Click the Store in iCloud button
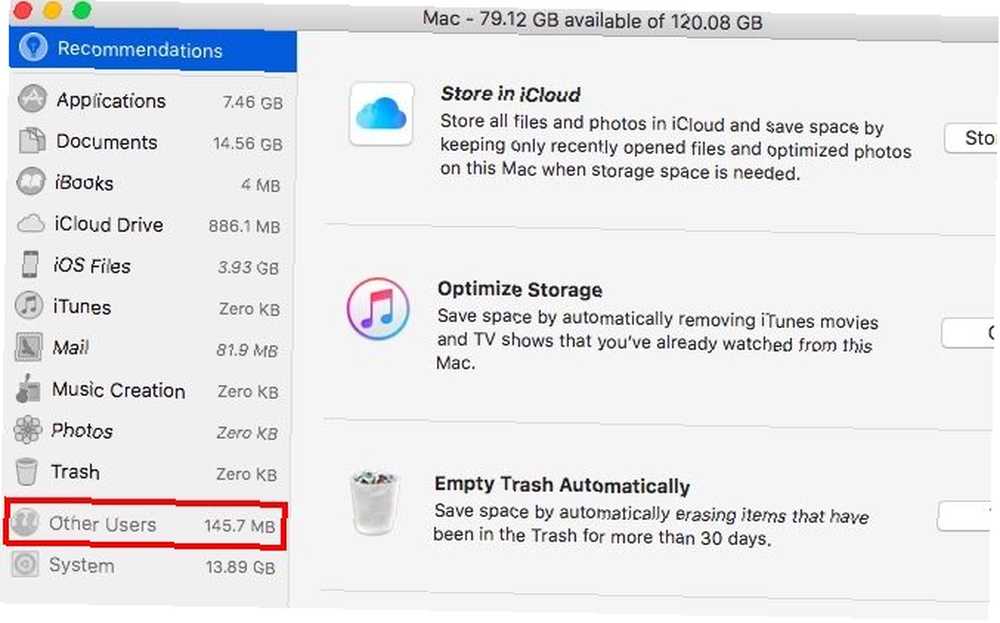 971,138
